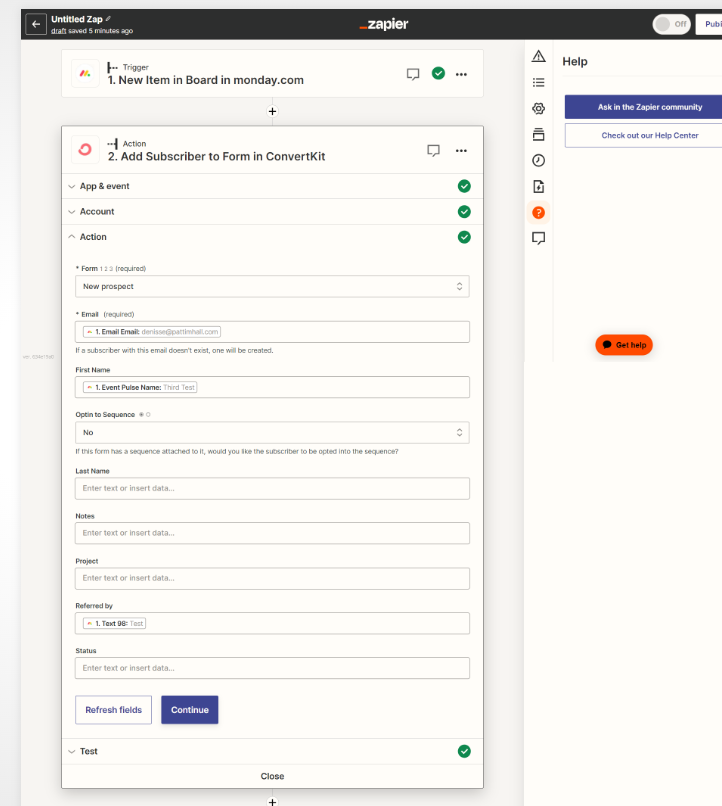722x806 pixels.
Task: Open the trigger step's three-dot menu
Action: pos(461,74)
